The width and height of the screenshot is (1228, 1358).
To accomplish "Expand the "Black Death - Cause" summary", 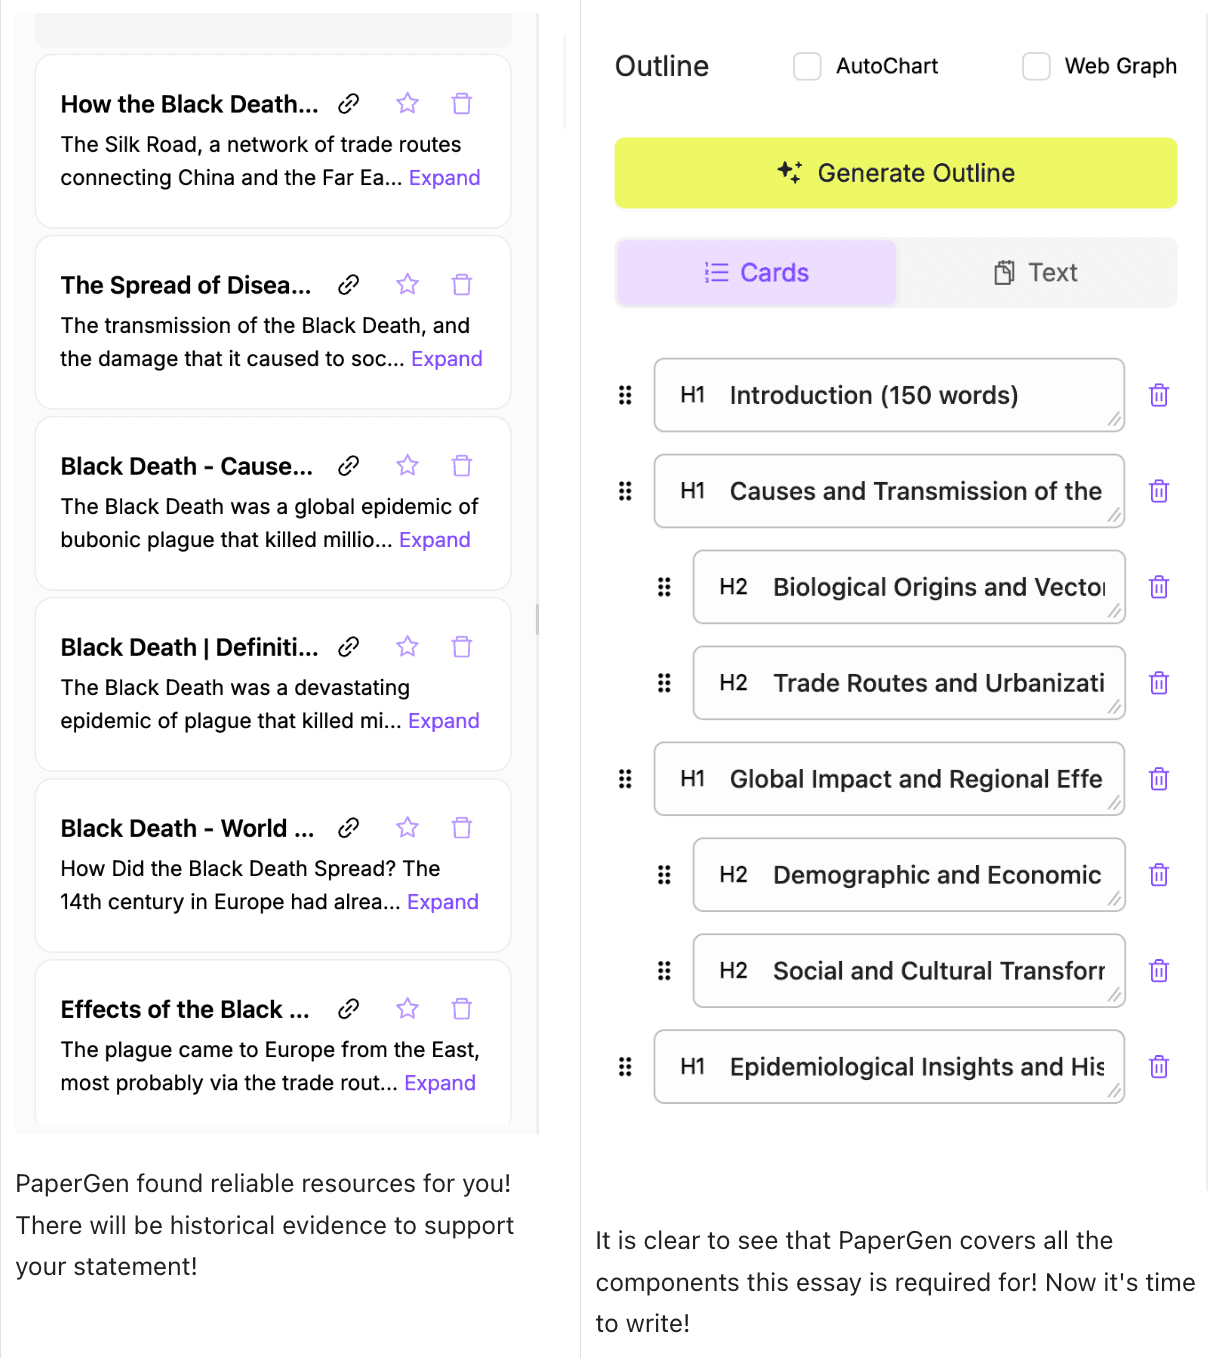I will [434, 540].
